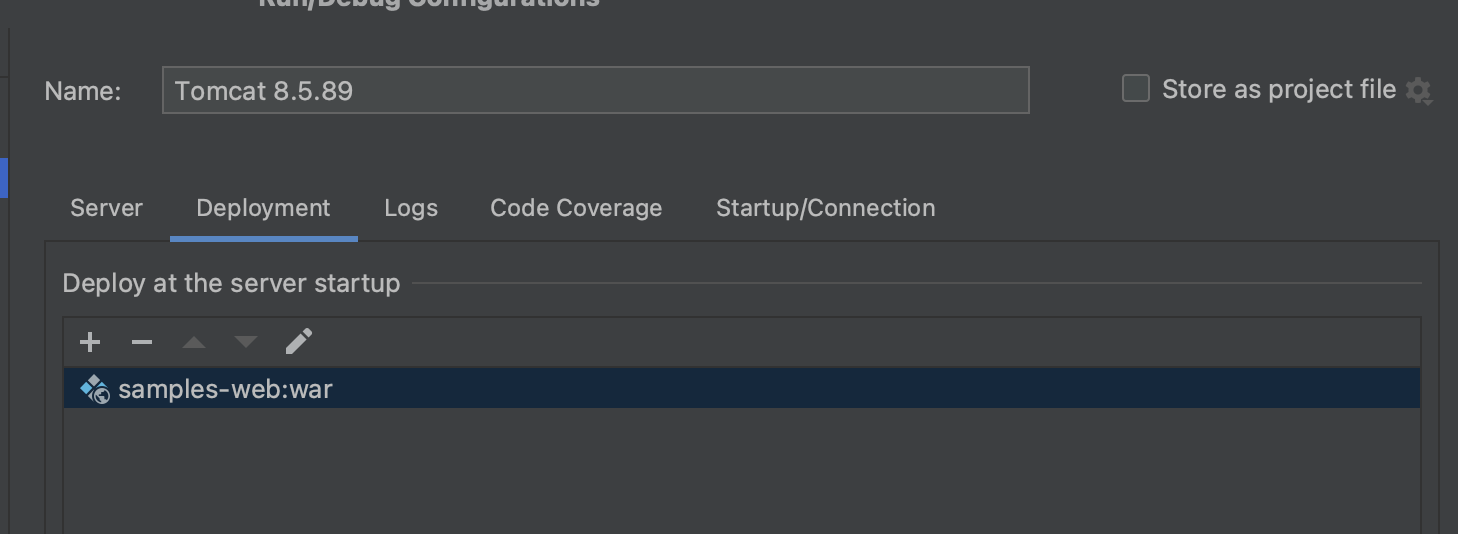This screenshot has height=534, width=1458.
Task: Click the "Deploy at the server startup" heading
Action: pos(231,283)
